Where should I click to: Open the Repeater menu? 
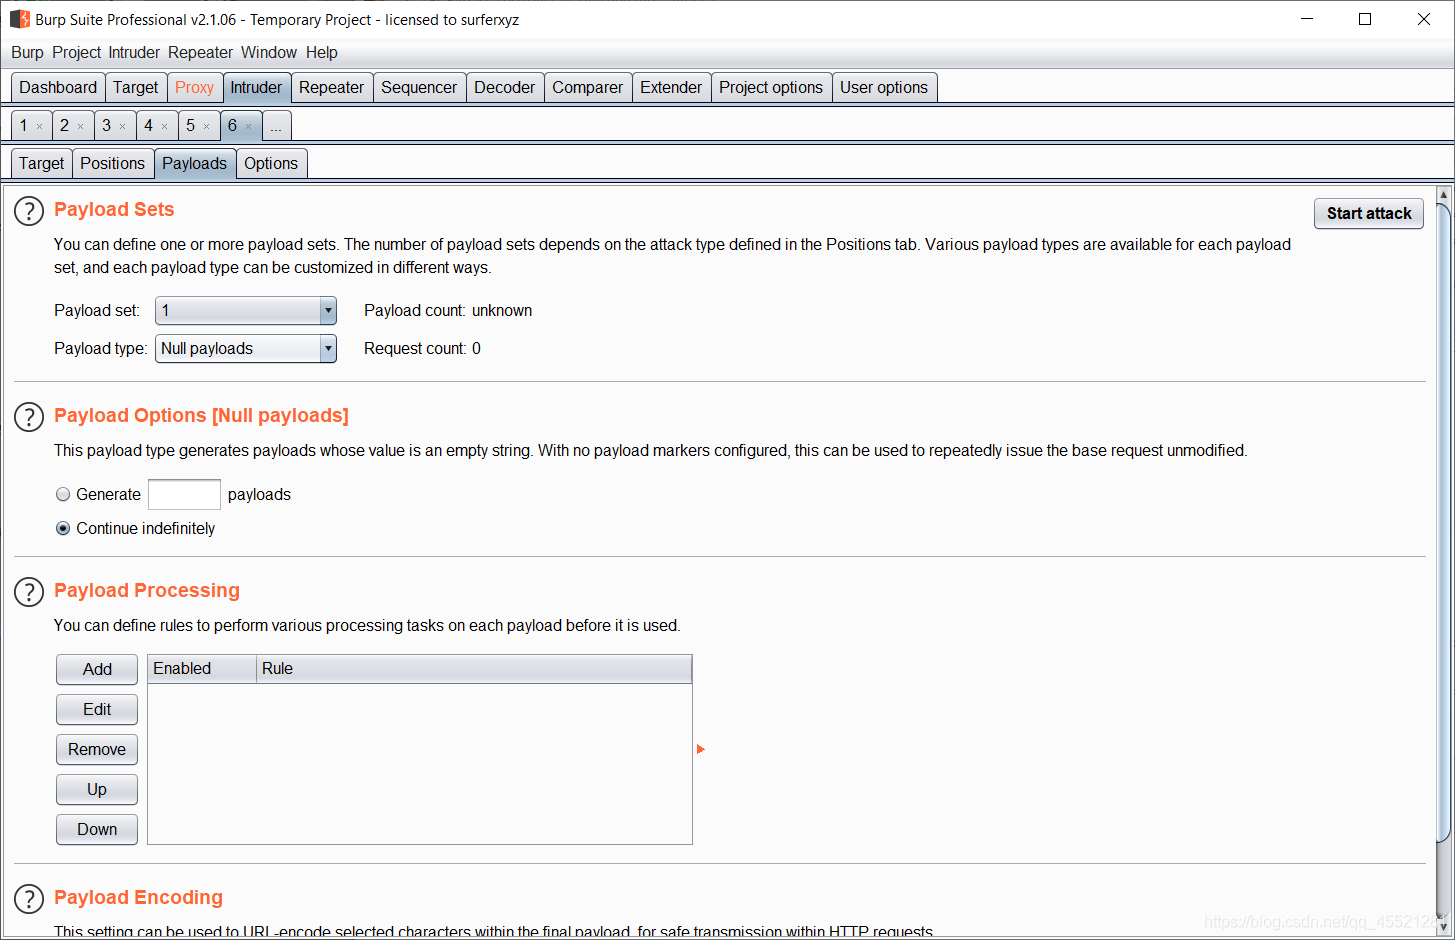[x=200, y=52]
